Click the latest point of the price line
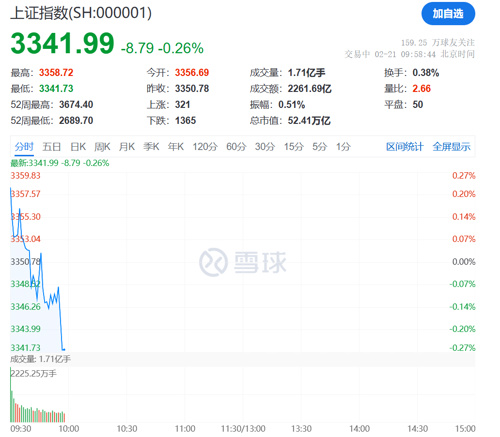The width and height of the screenshot is (500, 437). tap(64, 350)
